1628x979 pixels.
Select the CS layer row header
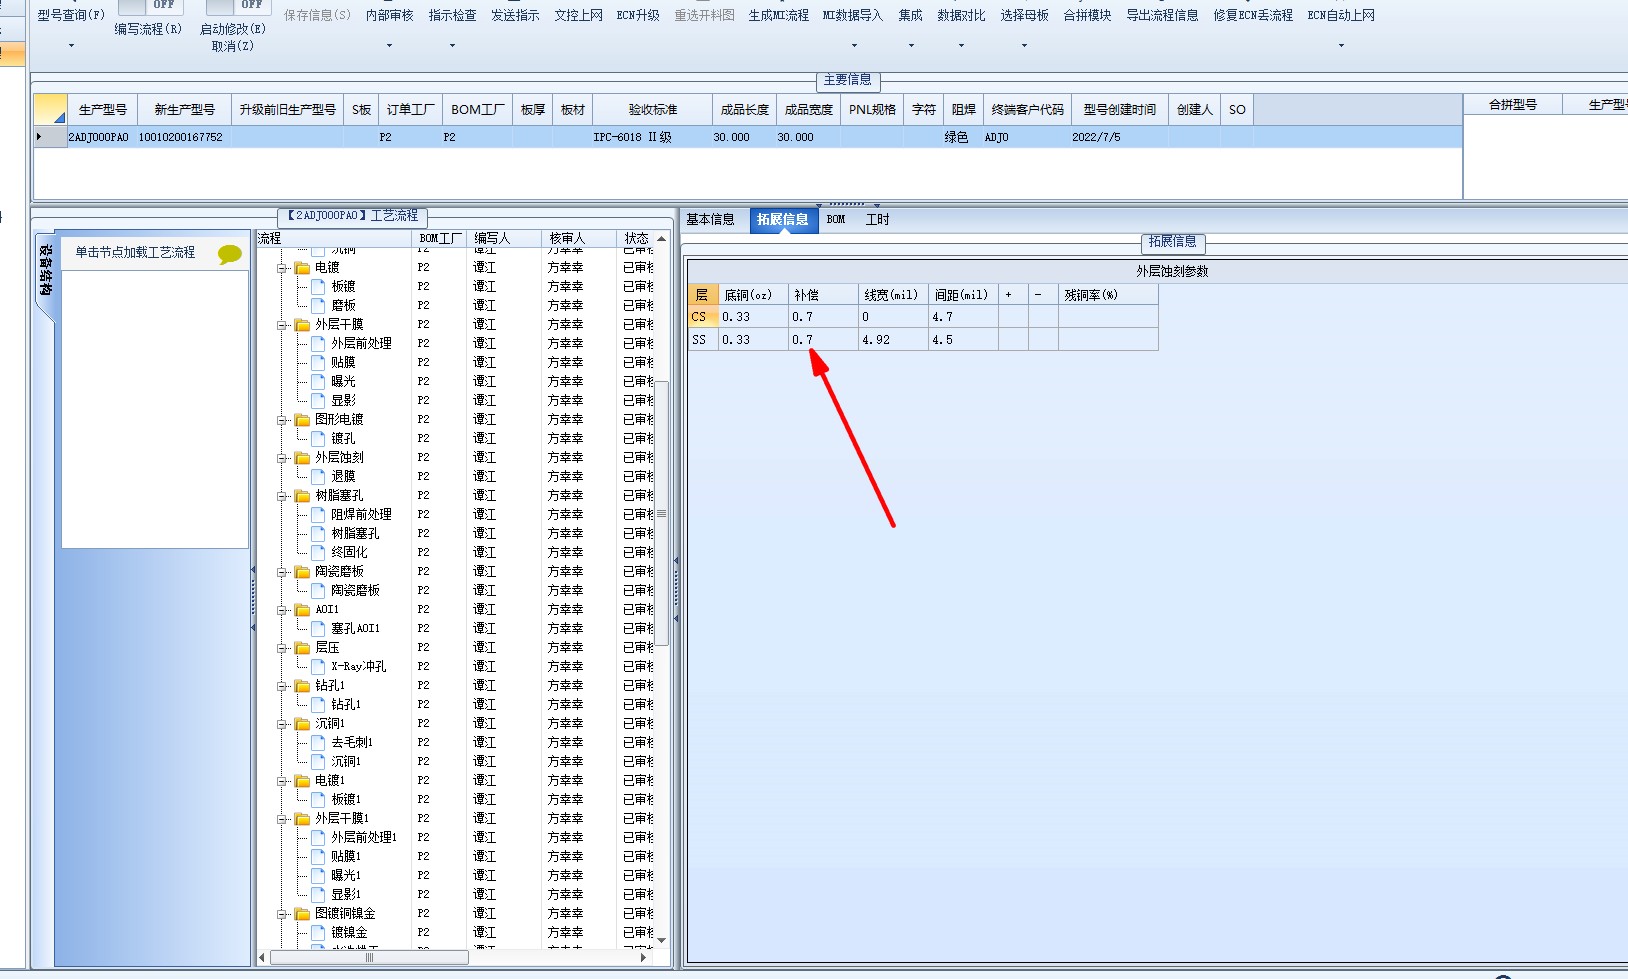702,317
